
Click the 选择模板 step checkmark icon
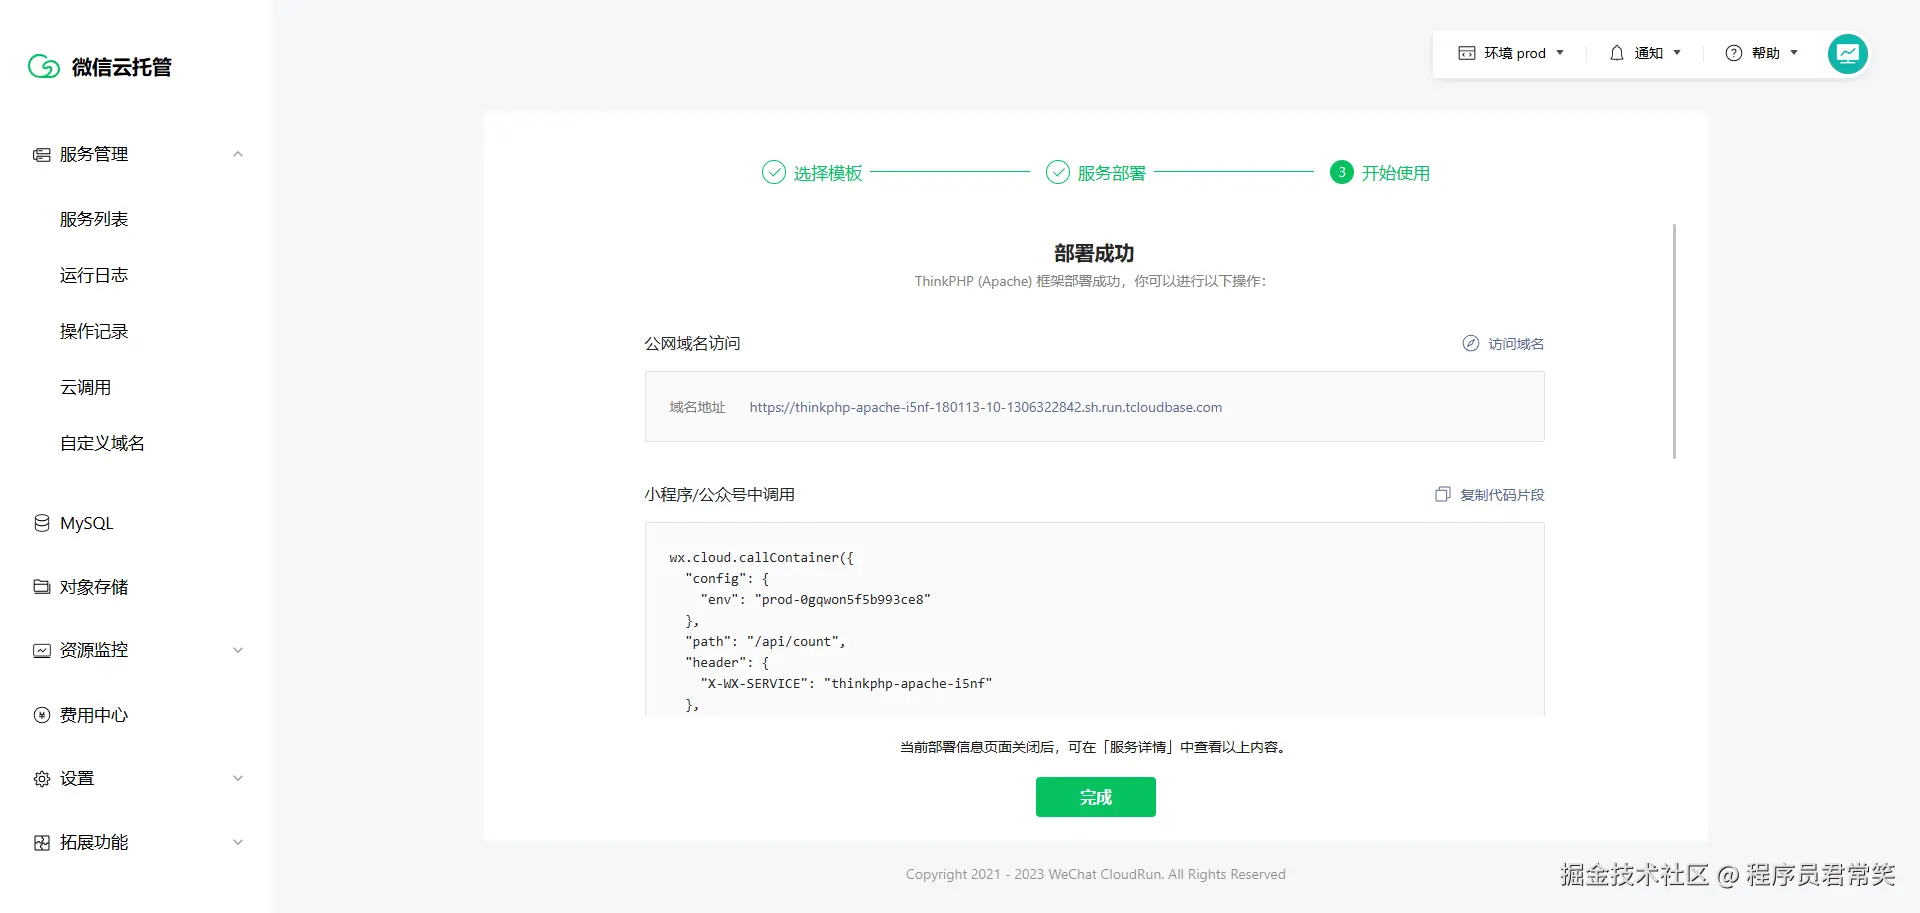coord(774,172)
